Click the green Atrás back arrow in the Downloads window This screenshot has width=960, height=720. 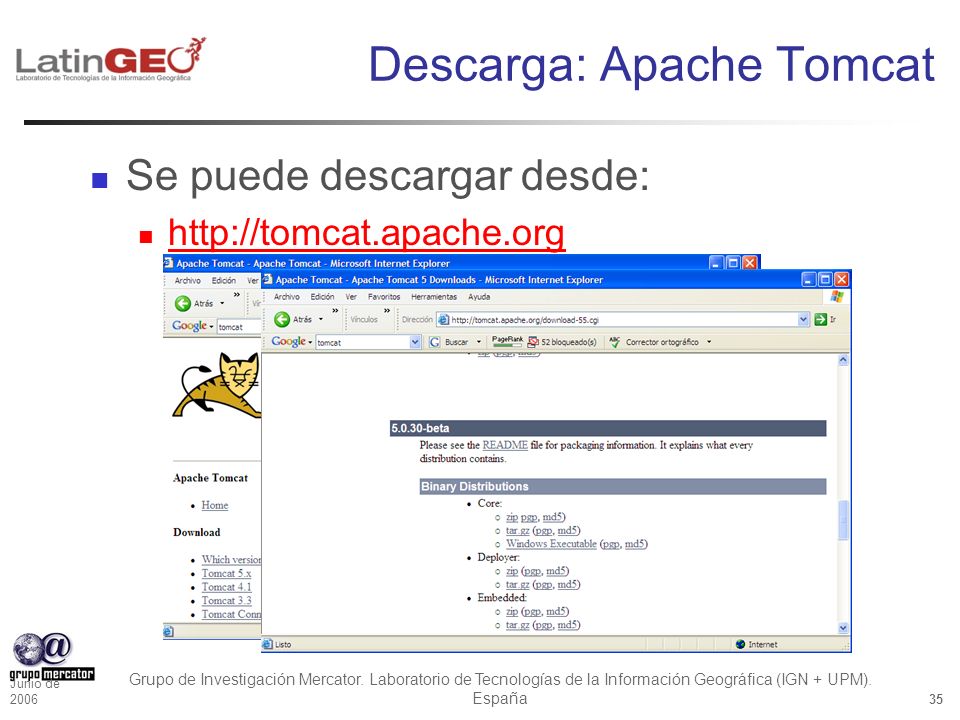click(282, 319)
